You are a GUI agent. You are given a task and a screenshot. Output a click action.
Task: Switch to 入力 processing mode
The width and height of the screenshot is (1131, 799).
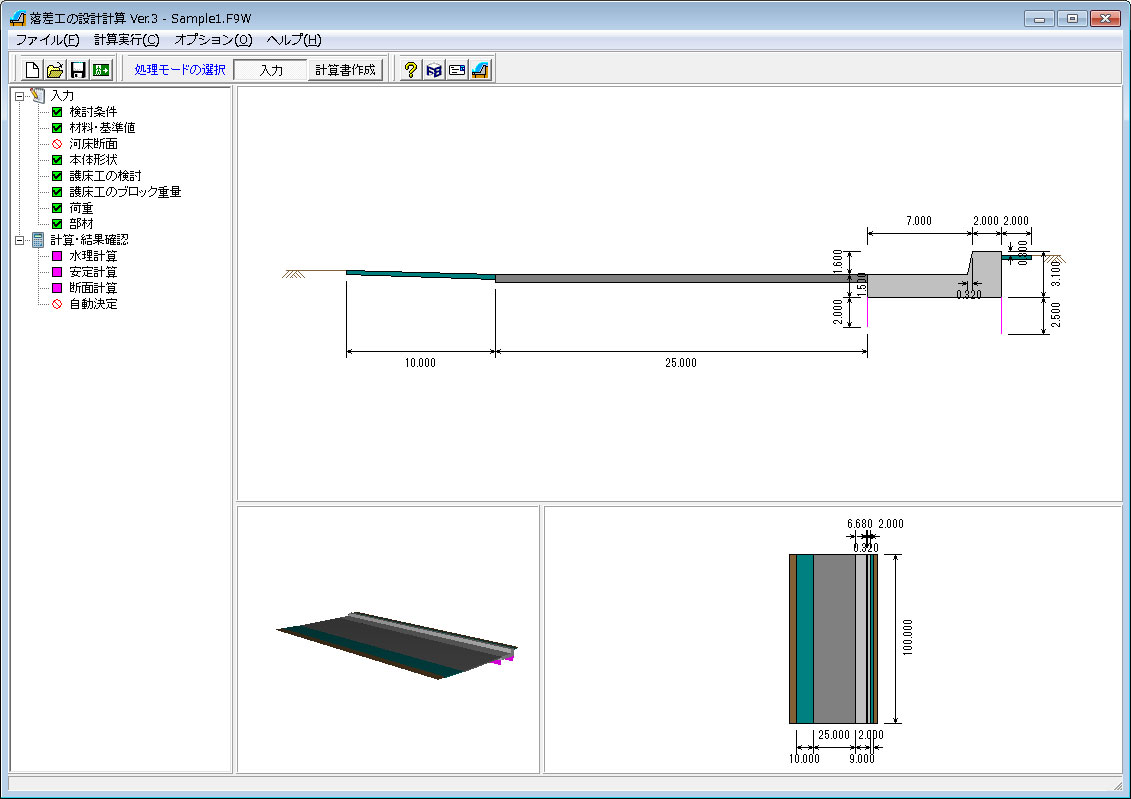coord(271,70)
